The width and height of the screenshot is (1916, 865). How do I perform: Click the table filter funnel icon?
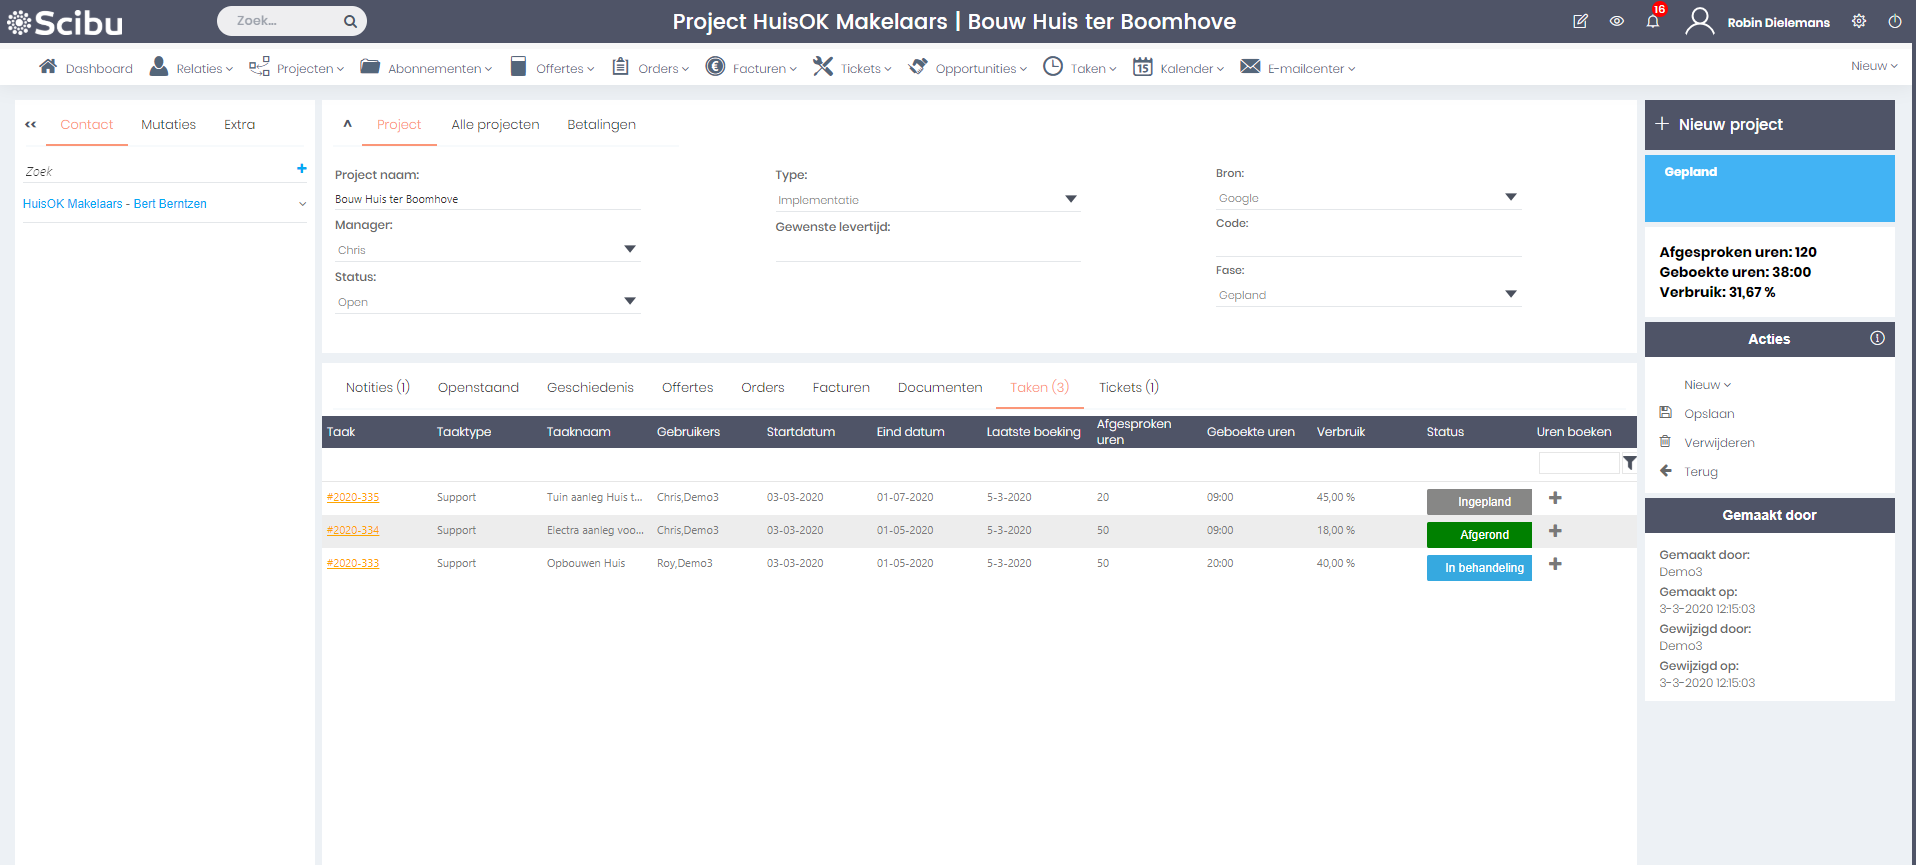tap(1629, 463)
